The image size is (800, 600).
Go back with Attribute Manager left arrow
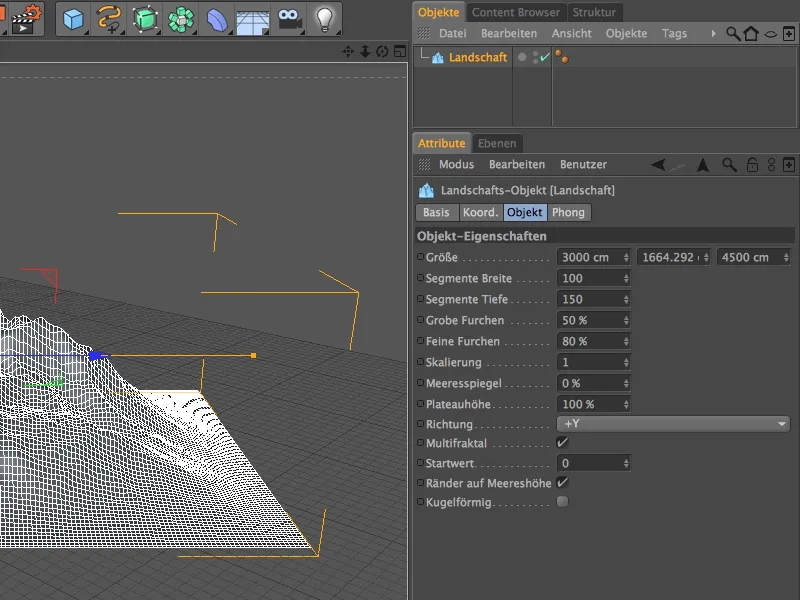(659, 164)
